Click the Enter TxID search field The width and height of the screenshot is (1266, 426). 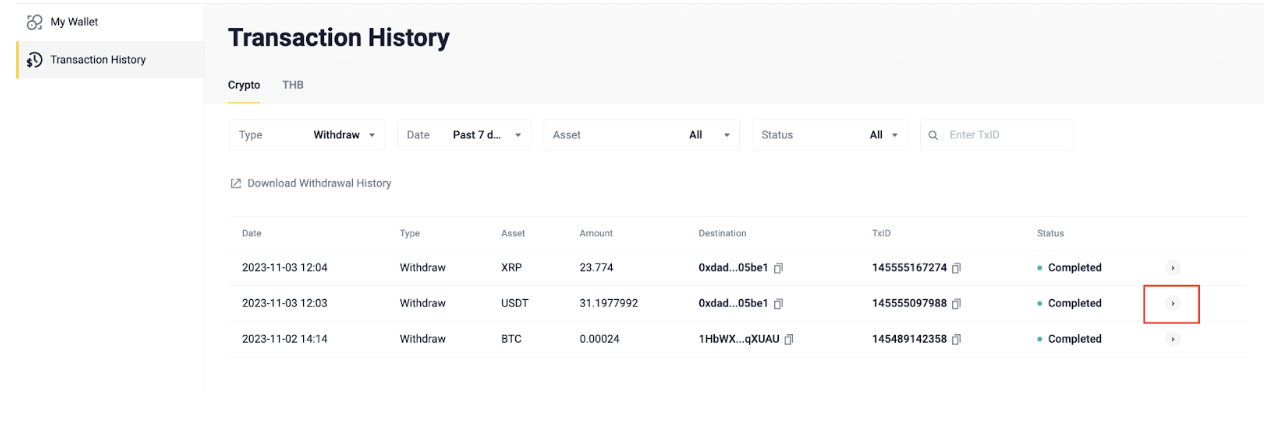pyautogui.click(x=1005, y=136)
